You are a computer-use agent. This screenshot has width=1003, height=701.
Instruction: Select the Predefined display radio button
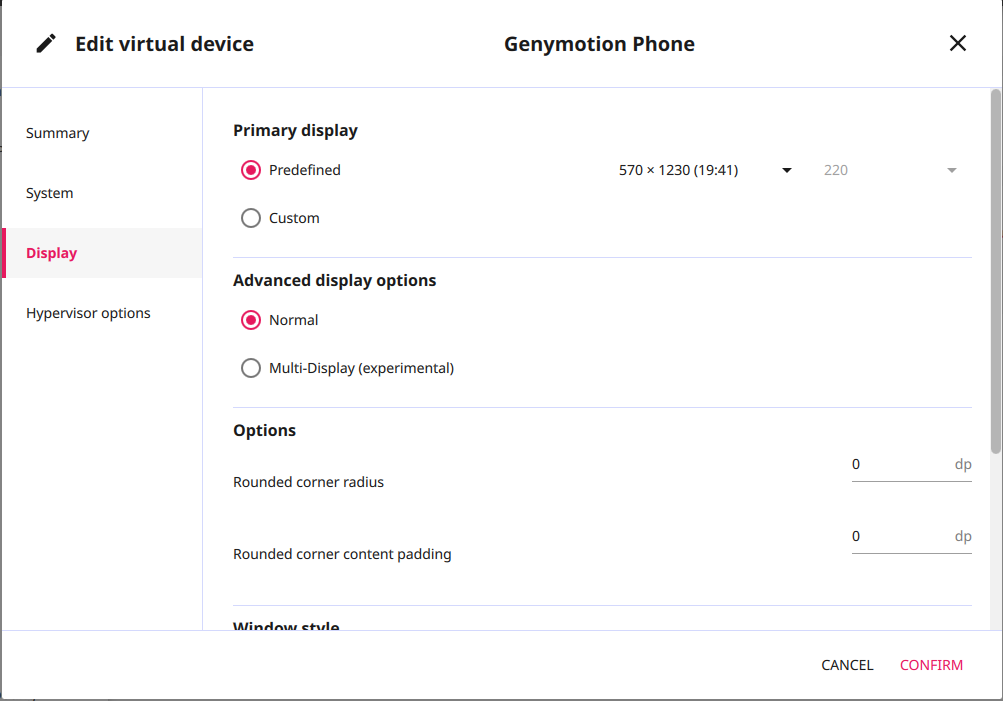pos(251,170)
